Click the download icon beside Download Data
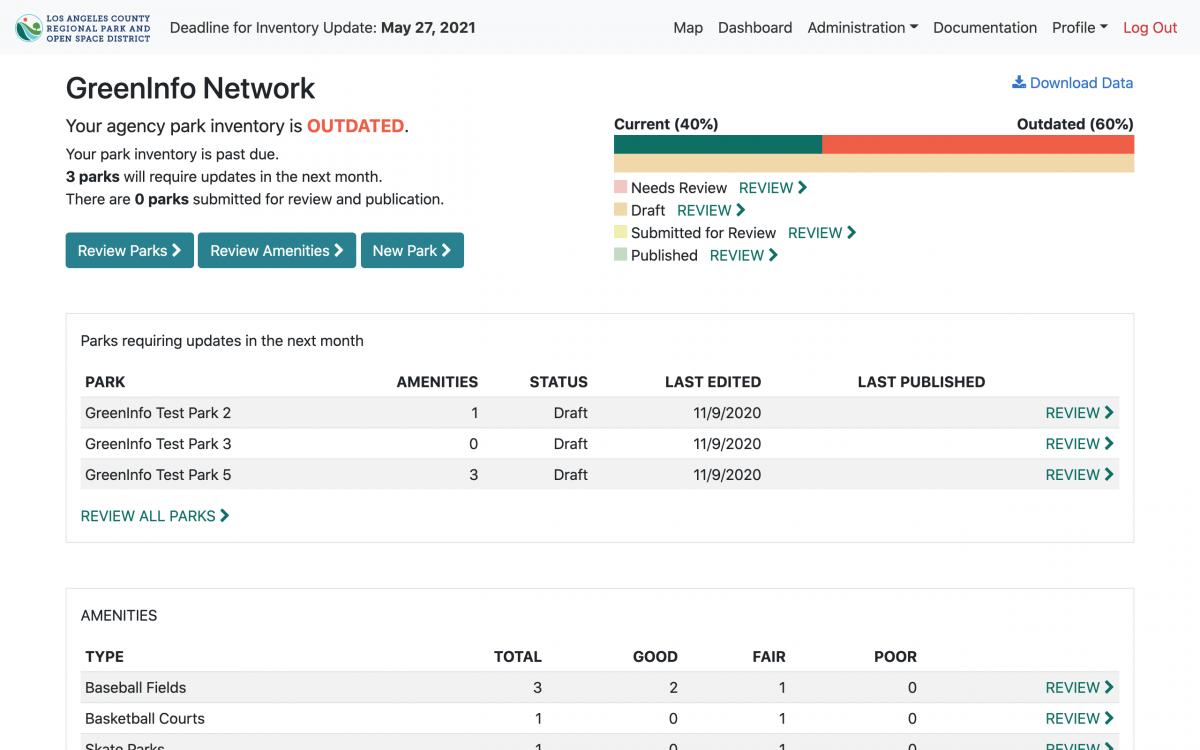This screenshot has width=1200, height=750. (1019, 83)
